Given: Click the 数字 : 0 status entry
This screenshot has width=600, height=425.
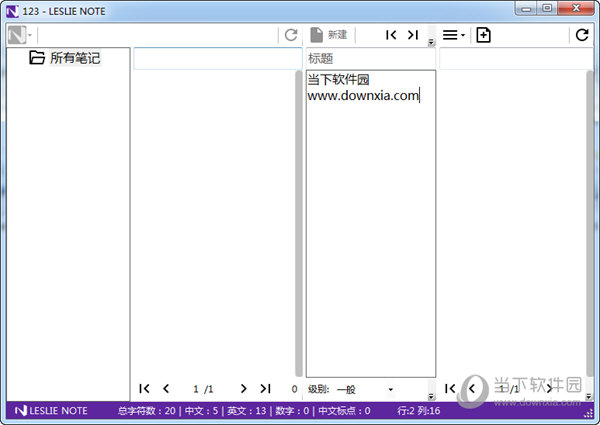Looking at the screenshot, I should coord(292,411).
